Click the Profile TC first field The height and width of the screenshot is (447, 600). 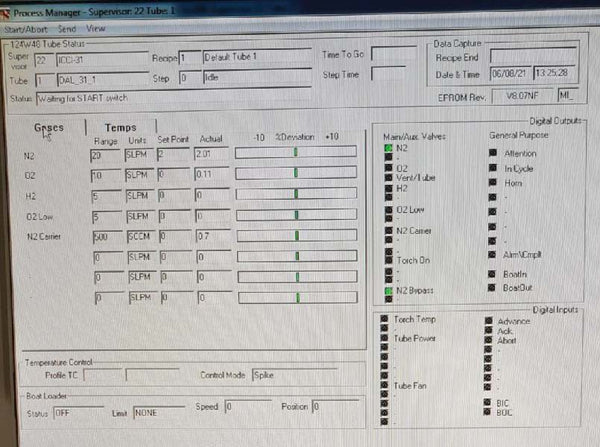click(102, 375)
